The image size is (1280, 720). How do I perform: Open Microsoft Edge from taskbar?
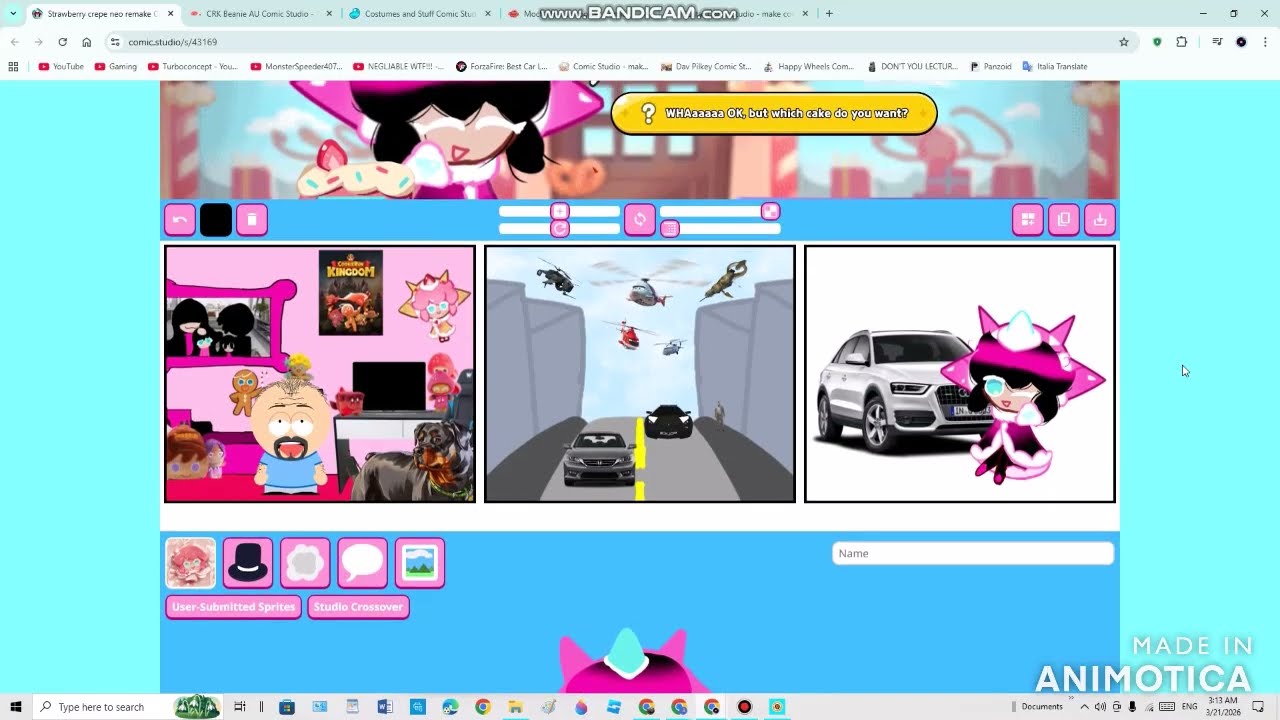[x=450, y=707]
